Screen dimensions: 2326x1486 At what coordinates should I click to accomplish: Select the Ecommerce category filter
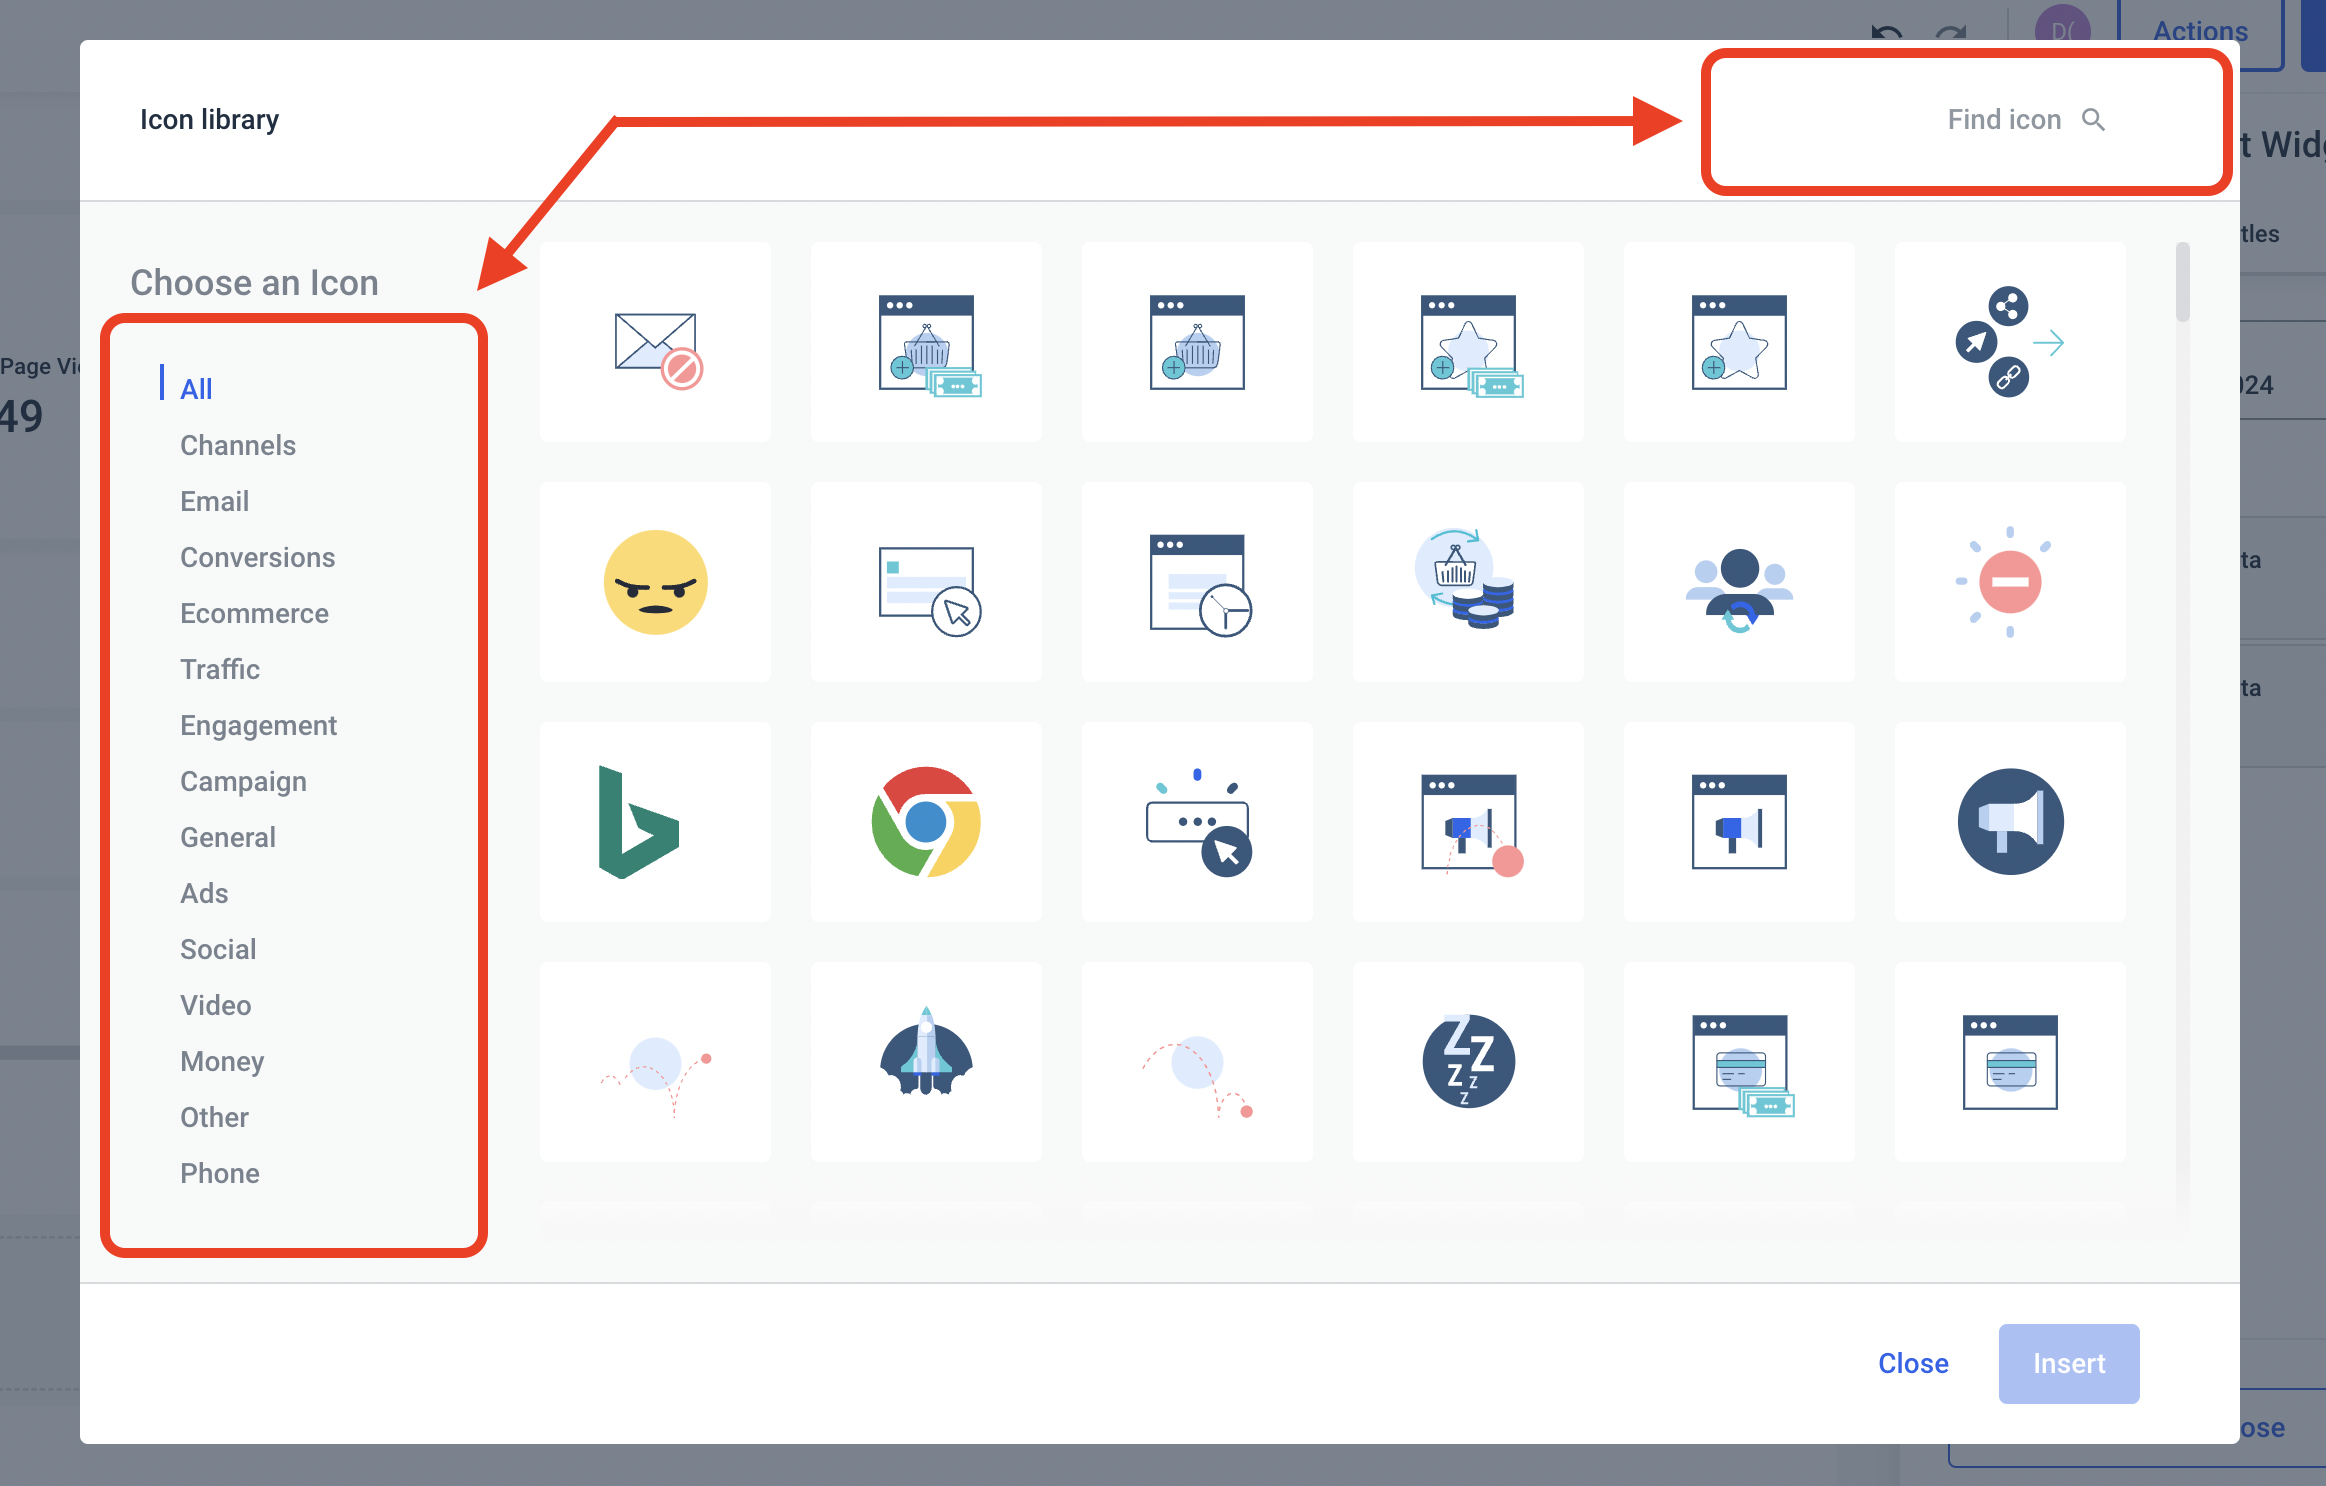tap(254, 613)
